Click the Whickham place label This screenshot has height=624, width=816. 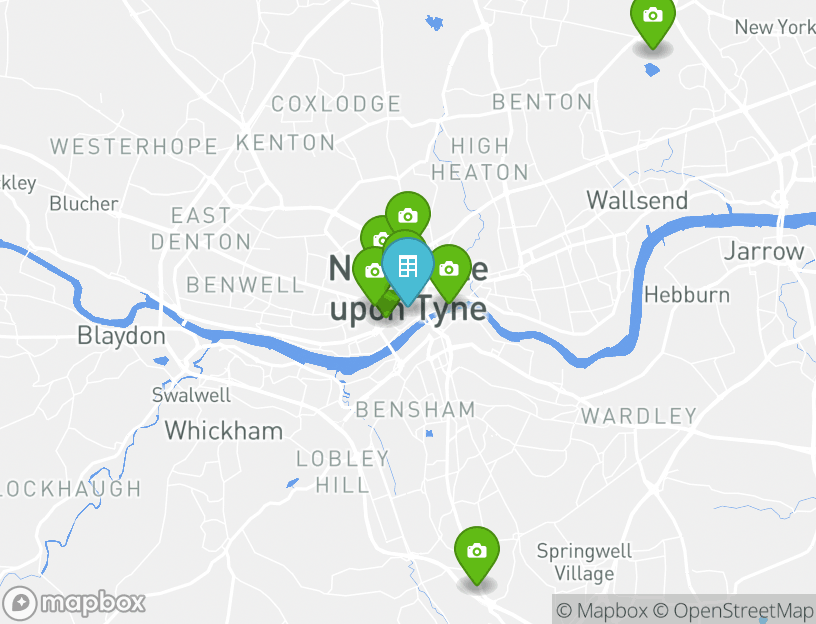click(224, 431)
